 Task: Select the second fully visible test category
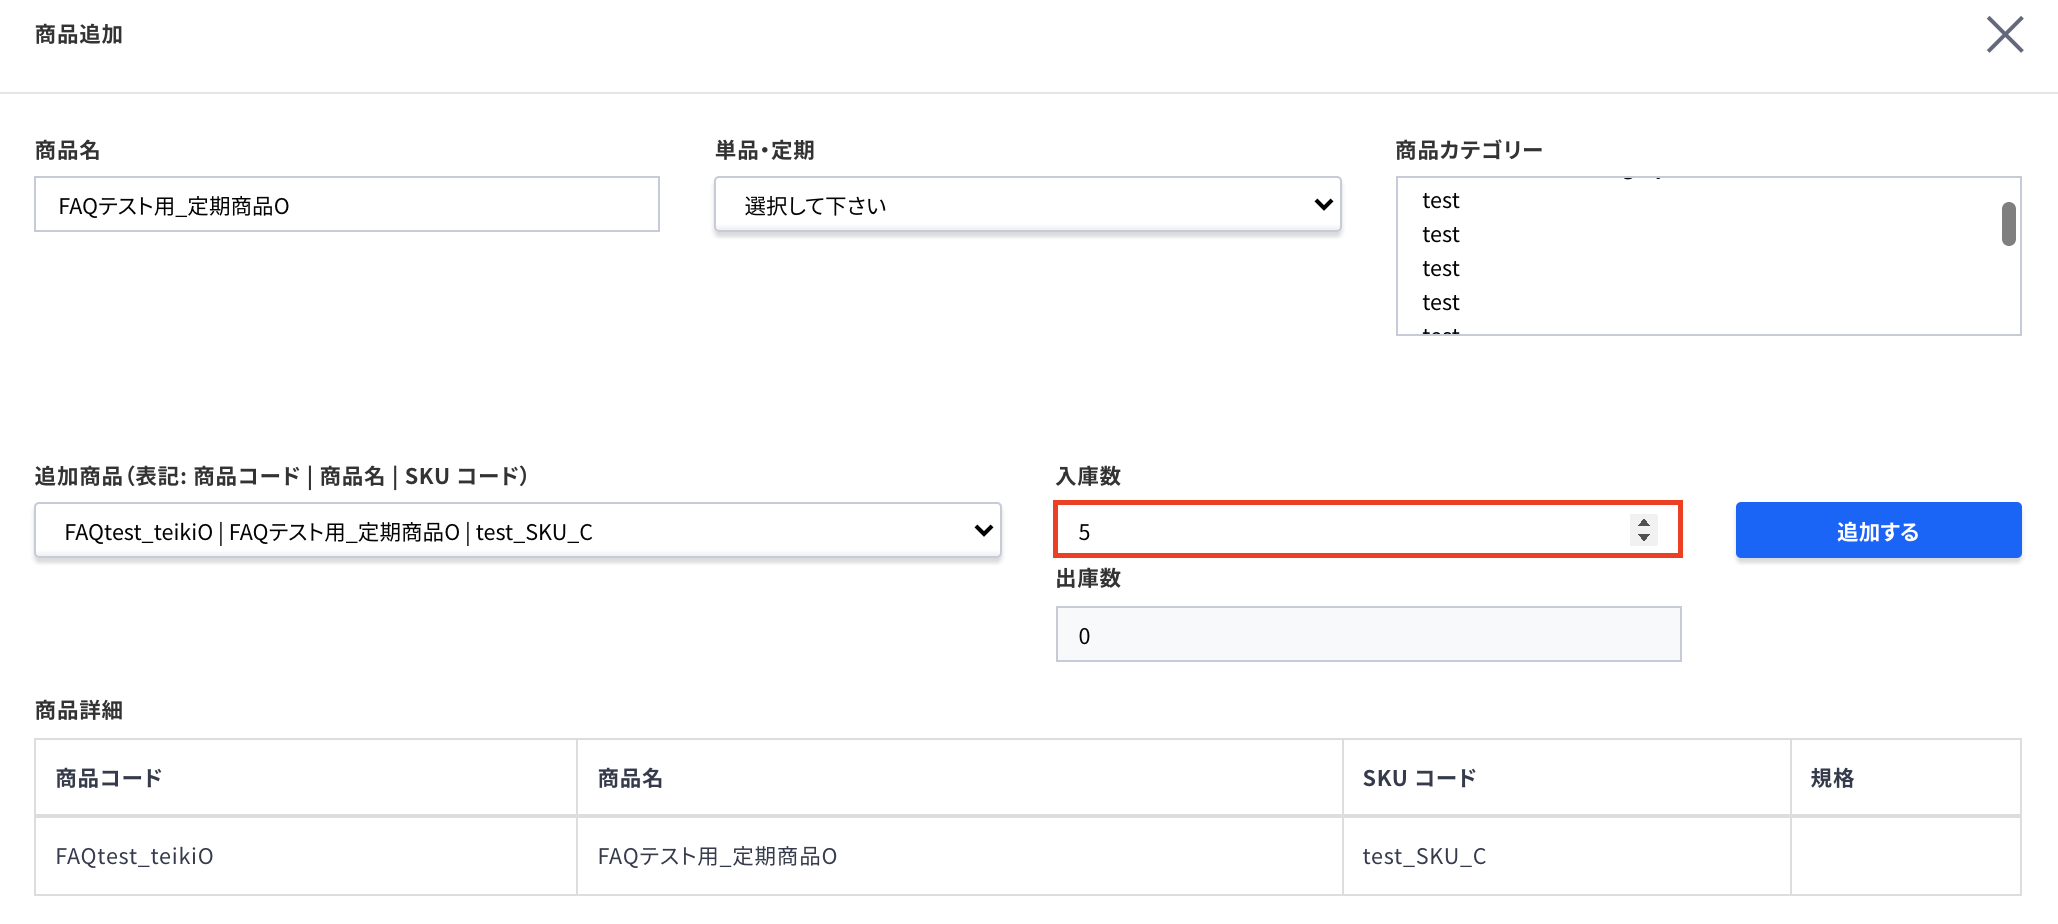pos(1440,235)
